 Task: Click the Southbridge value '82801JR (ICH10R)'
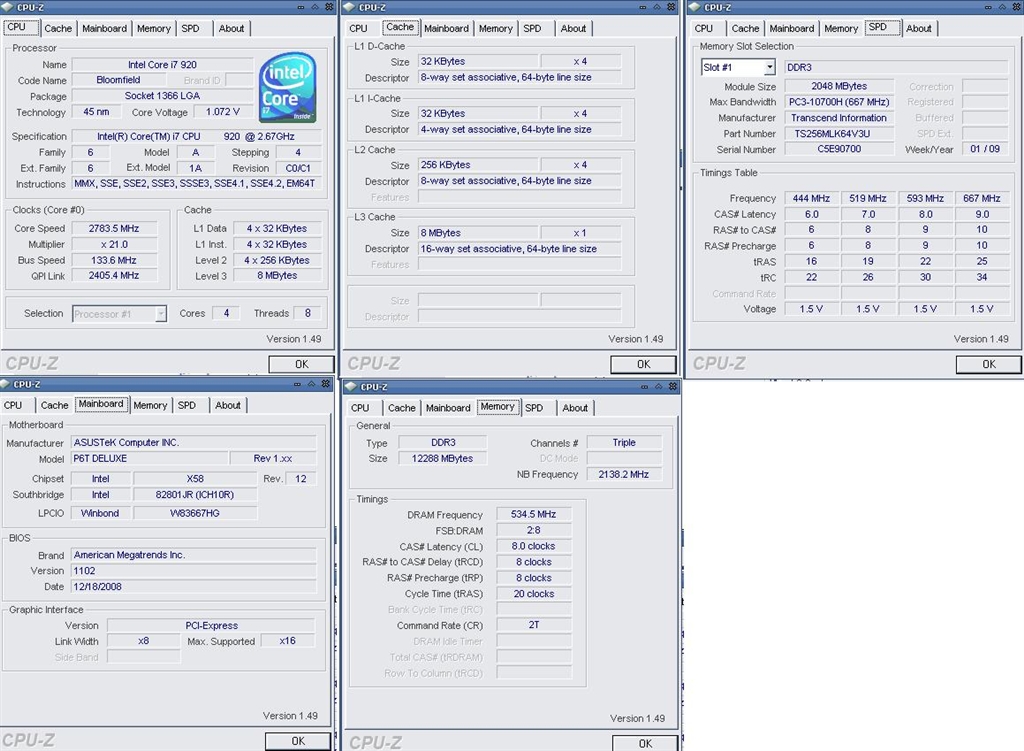(195, 495)
